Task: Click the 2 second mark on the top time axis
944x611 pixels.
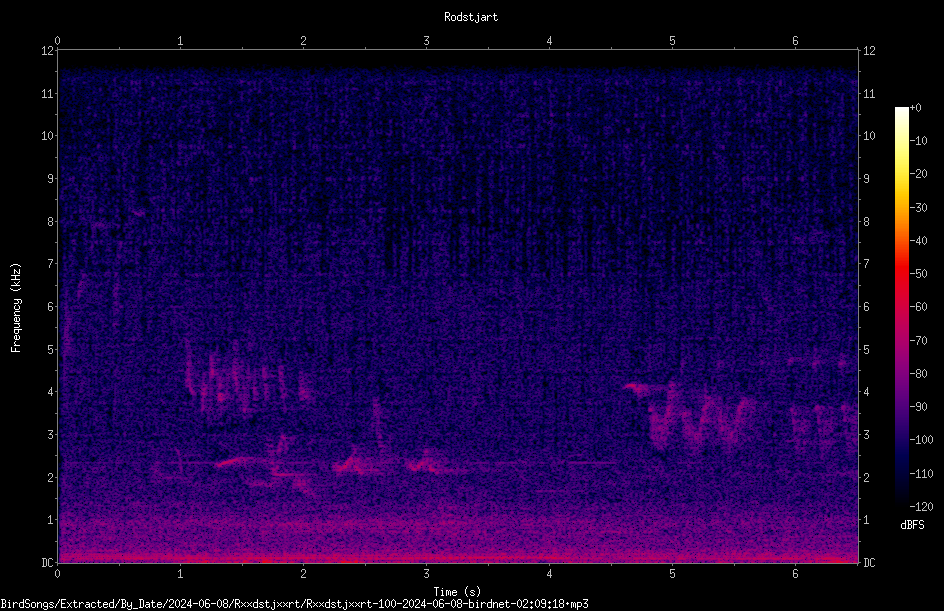Action: click(x=303, y=41)
